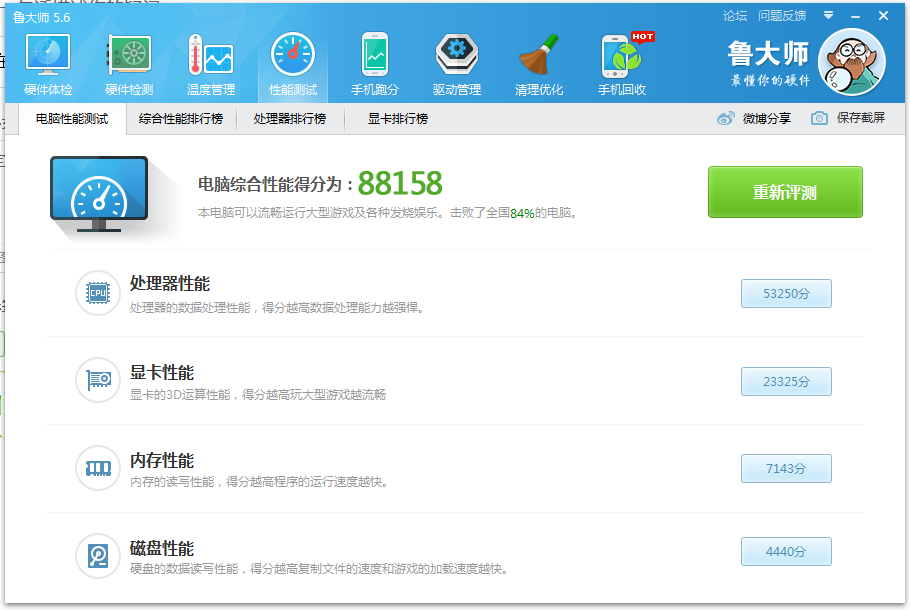This screenshot has height=610, width=910.
Task: Open the 论坛 forum link
Action: coord(735,15)
